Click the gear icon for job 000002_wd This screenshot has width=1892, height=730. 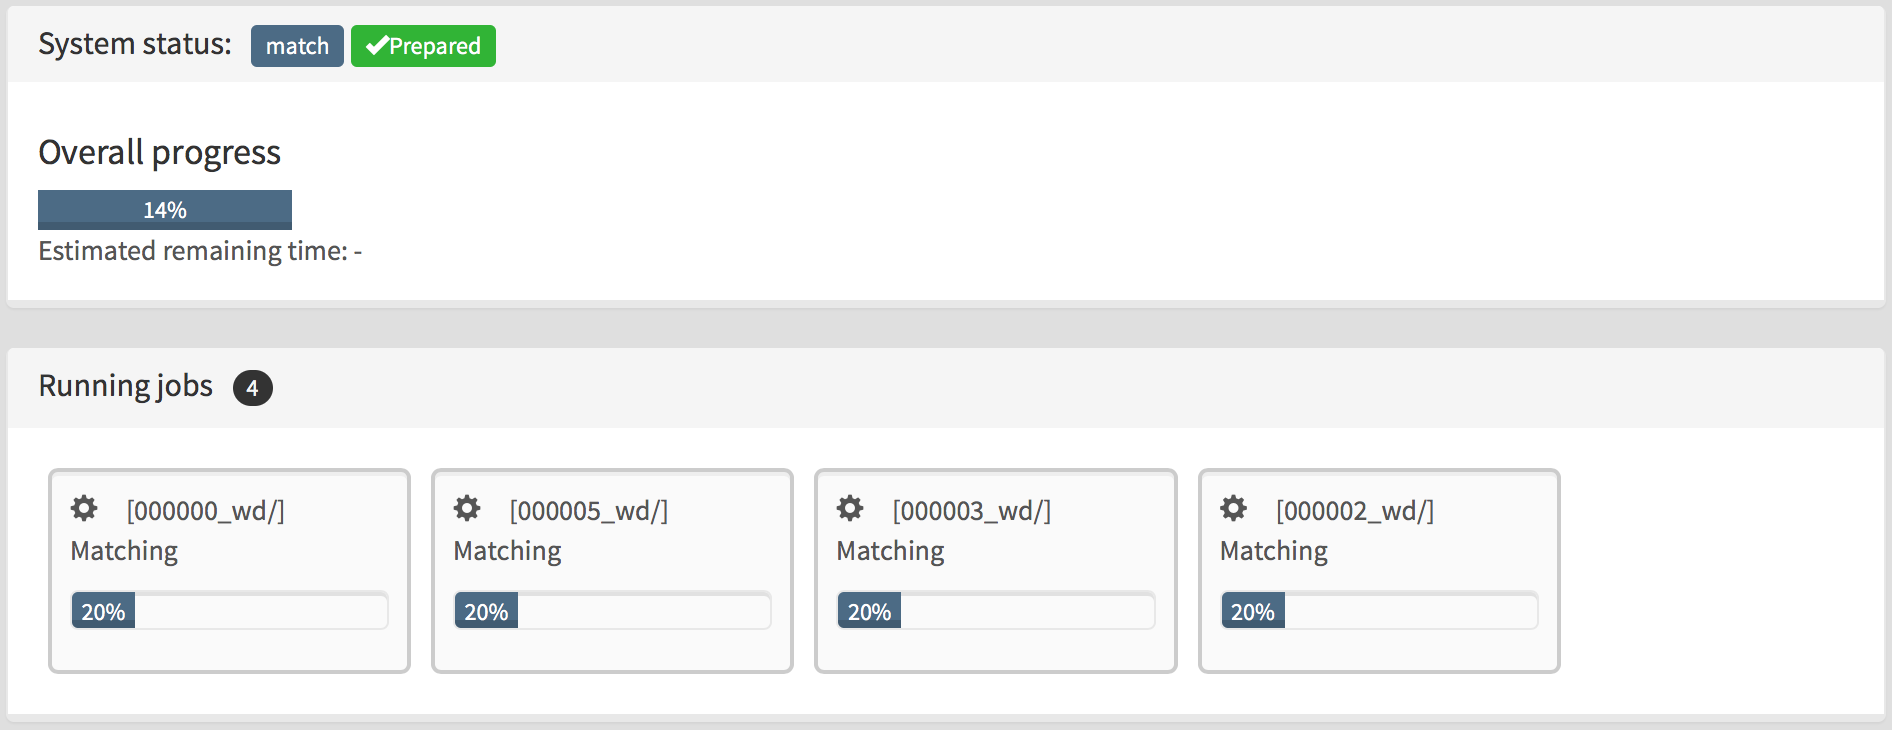pyautogui.click(x=1234, y=509)
